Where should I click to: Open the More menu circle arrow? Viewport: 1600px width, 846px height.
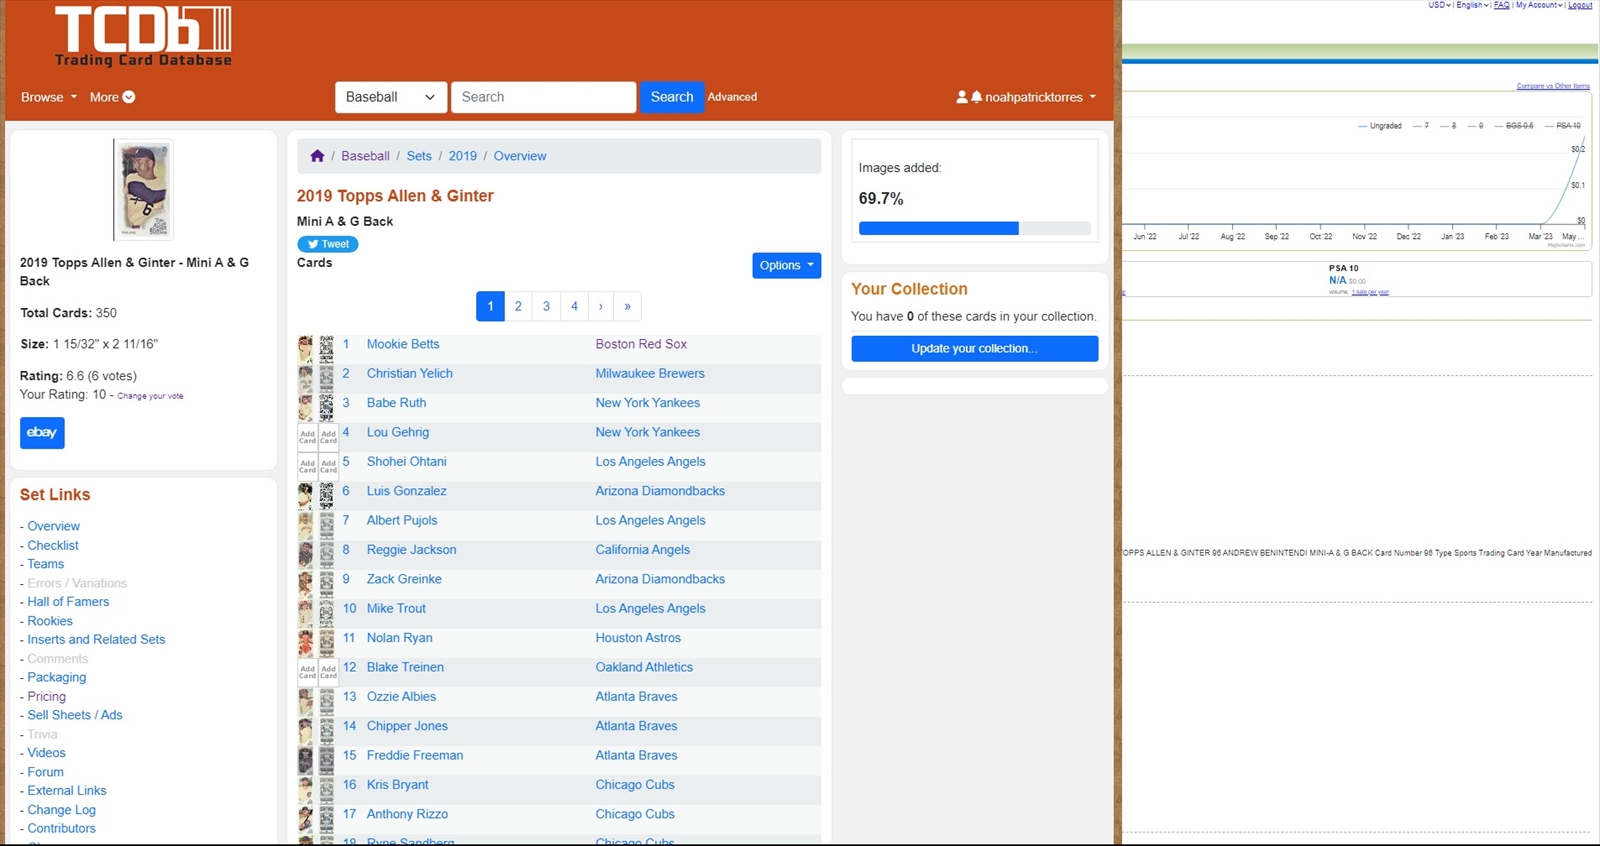(129, 97)
